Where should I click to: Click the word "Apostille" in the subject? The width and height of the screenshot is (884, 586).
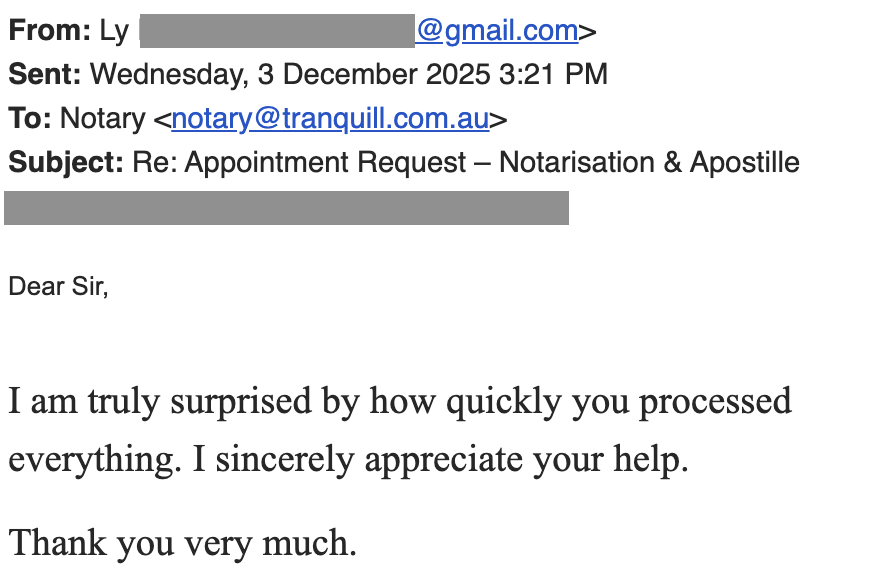tap(745, 163)
